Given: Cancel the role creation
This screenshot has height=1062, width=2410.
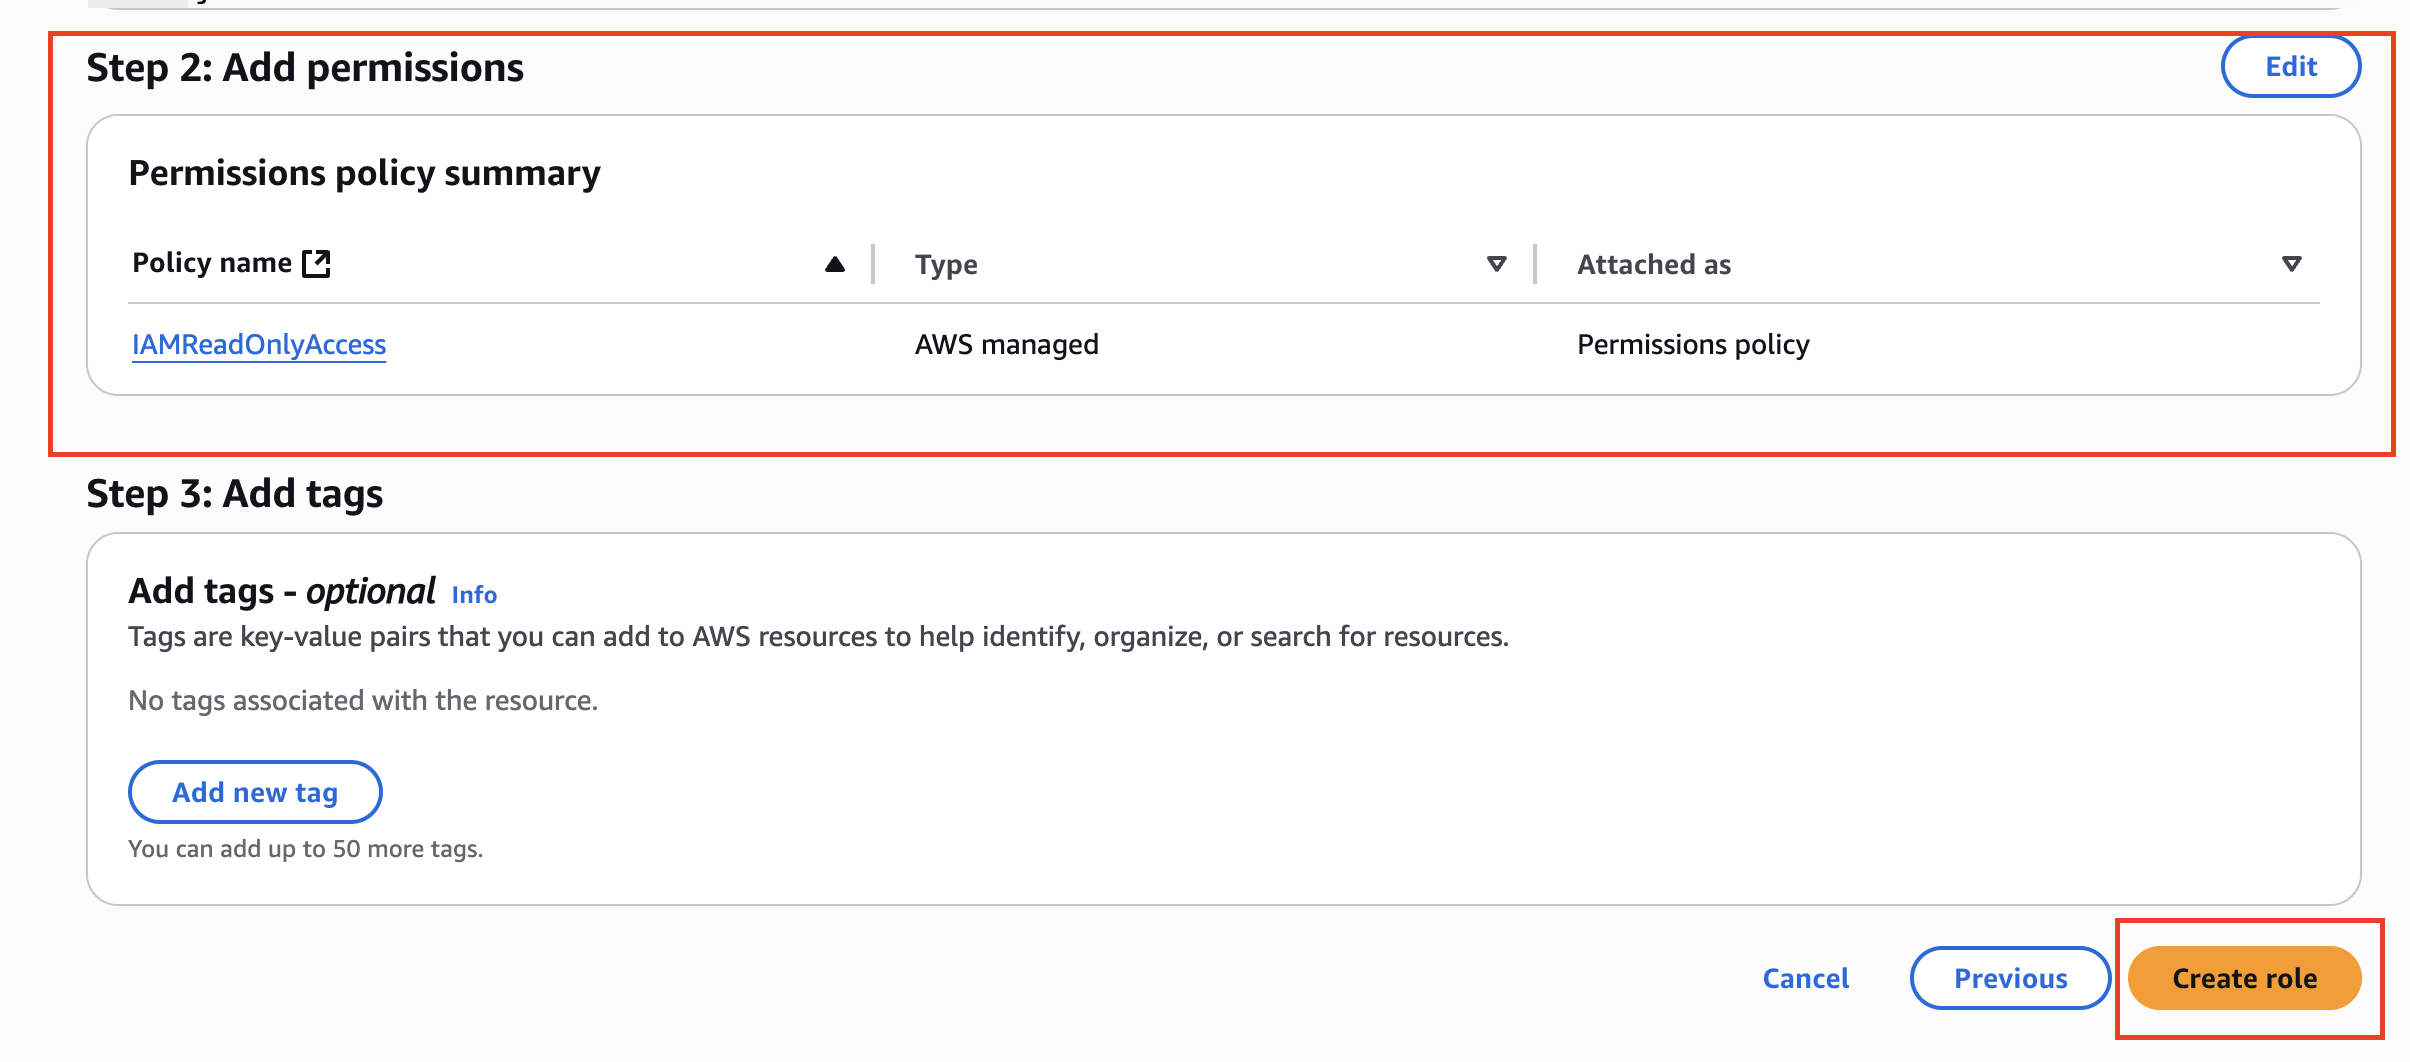Looking at the screenshot, I should (x=1805, y=978).
